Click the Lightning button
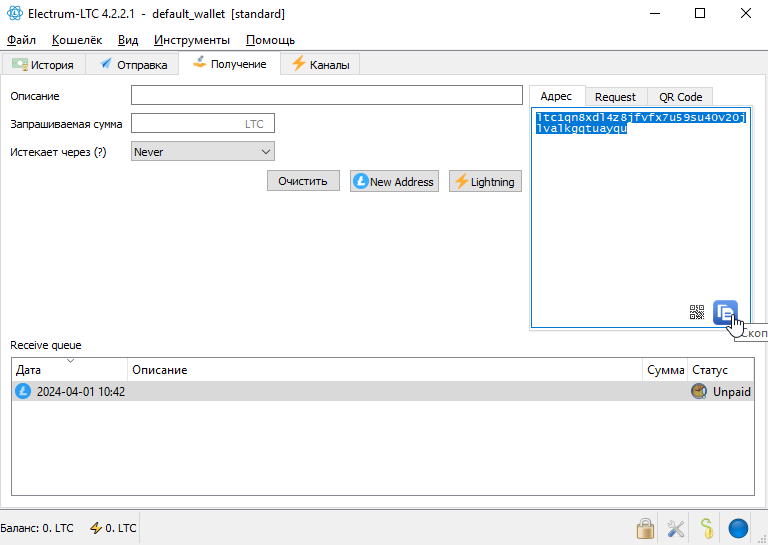768x545 pixels. (x=485, y=182)
